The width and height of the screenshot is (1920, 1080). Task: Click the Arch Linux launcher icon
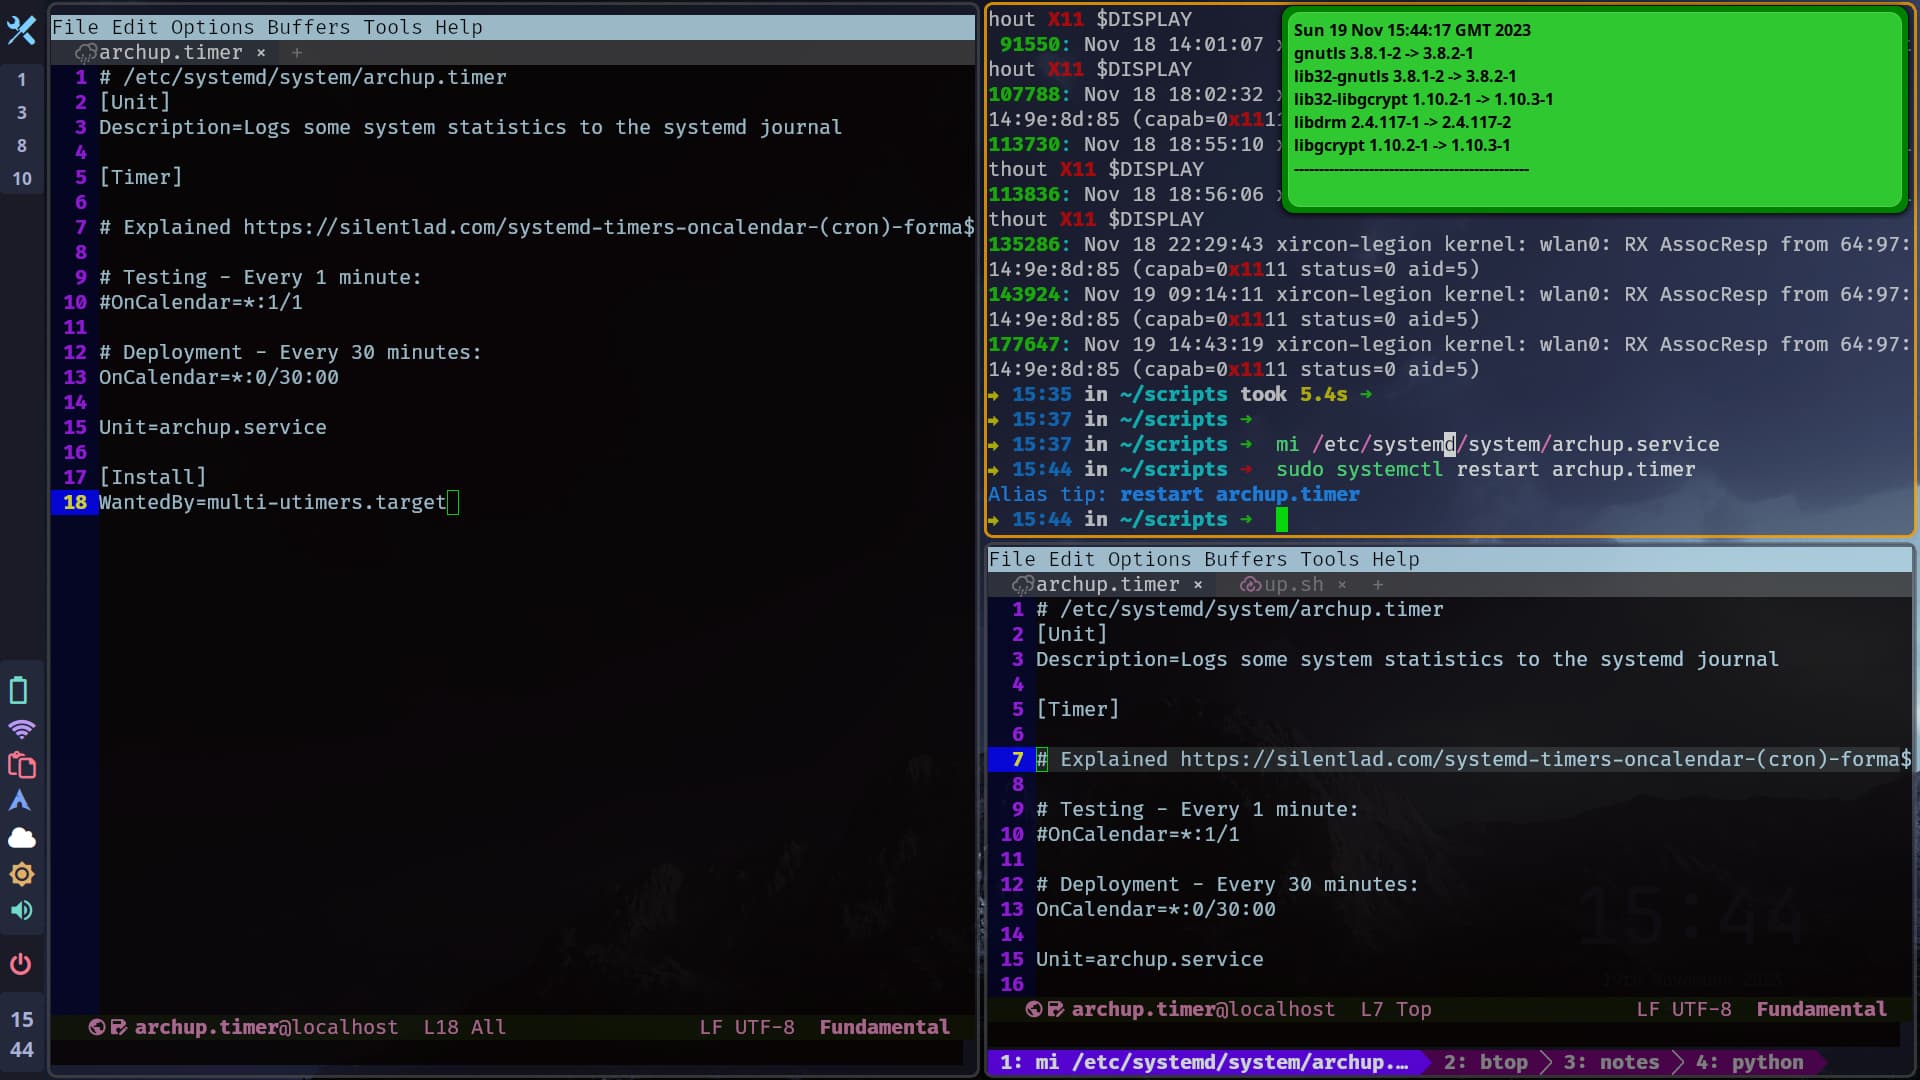pos(21,801)
